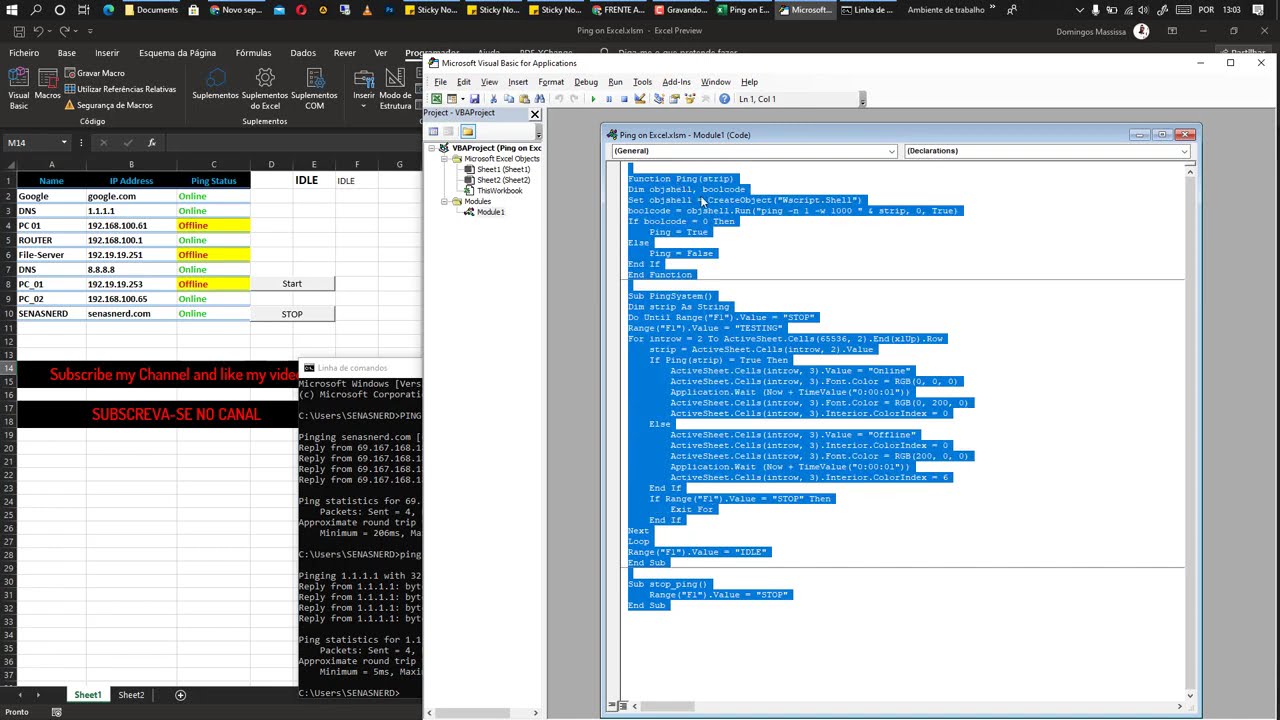Click VBA Help question mark icon
The width and height of the screenshot is (1280, 720).
coord(724,99)
